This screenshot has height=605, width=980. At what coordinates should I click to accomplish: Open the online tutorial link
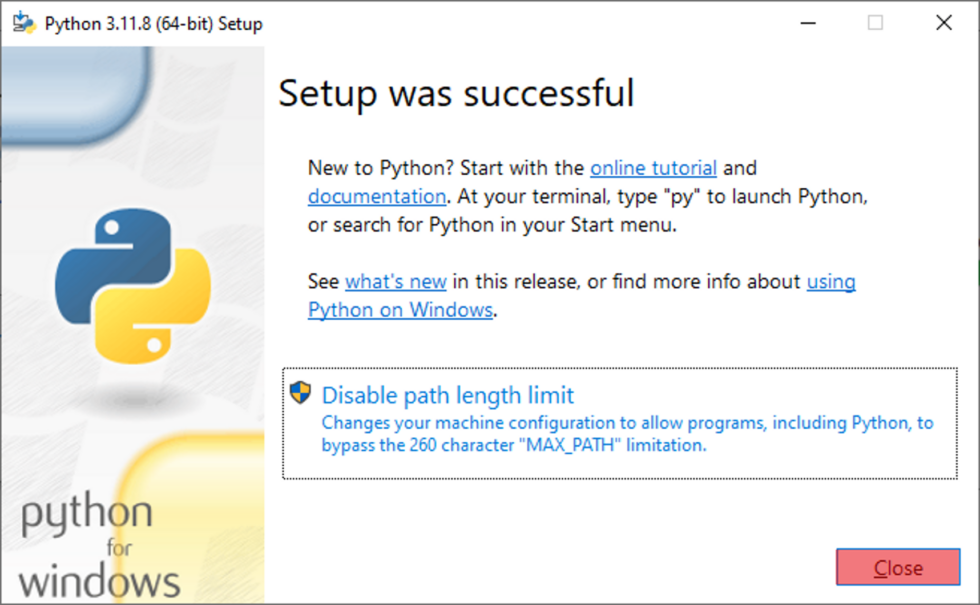(653, 167)
